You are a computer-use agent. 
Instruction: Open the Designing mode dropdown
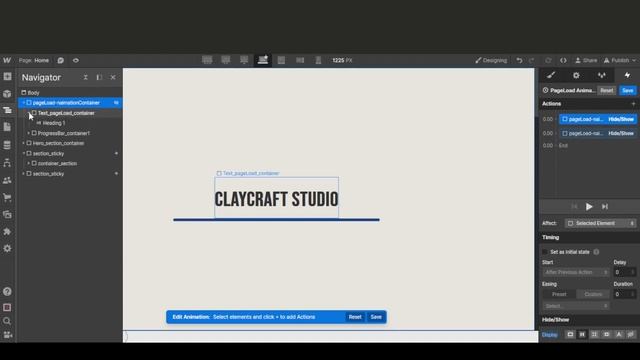[x=491, y=60]
